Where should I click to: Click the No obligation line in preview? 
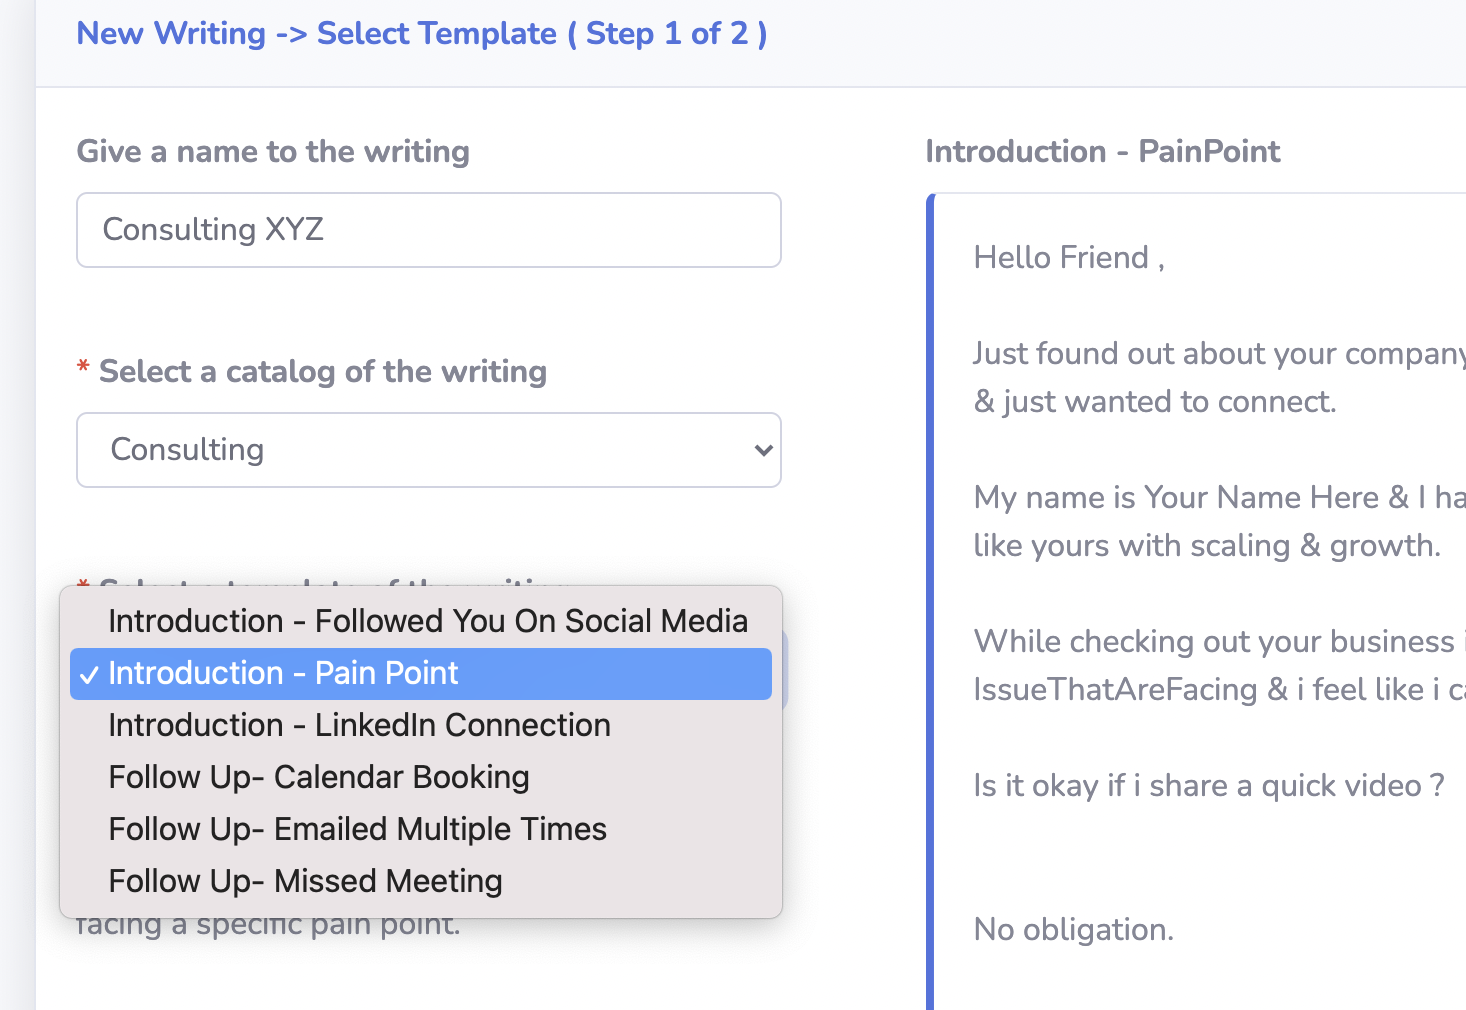[x=1074, y=930]
